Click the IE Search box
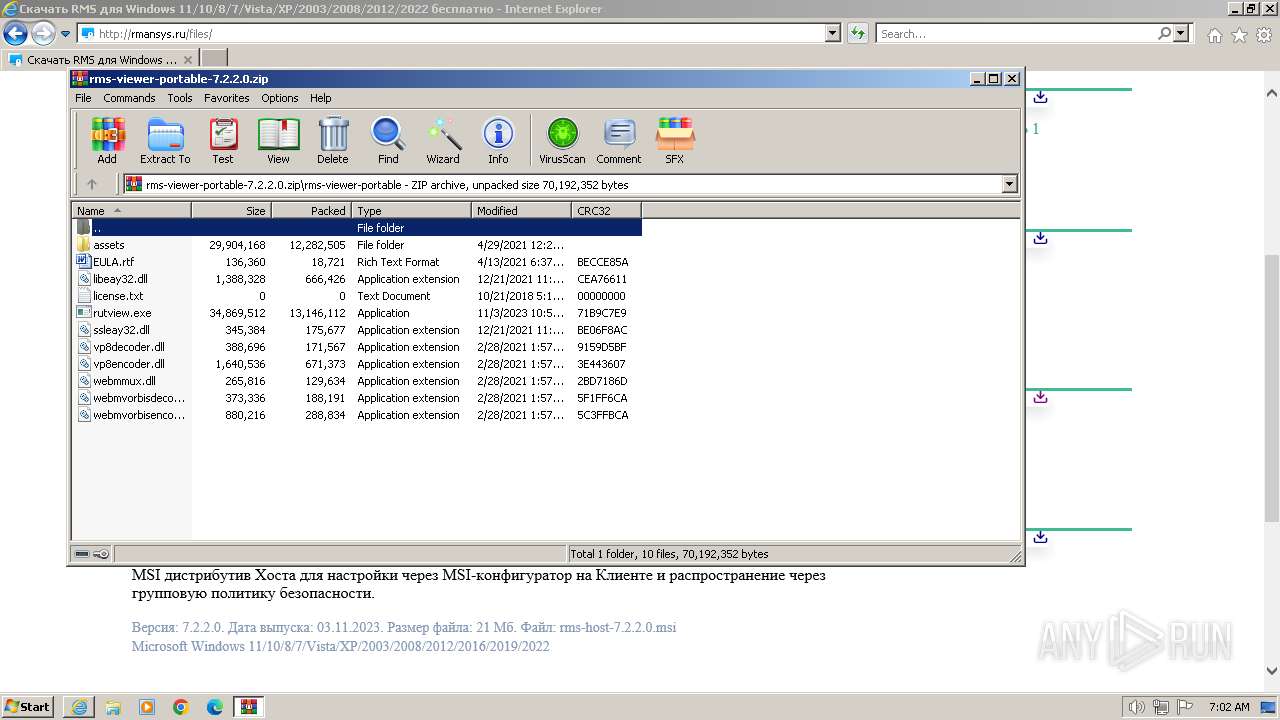Viewport: 1280px width, 720px height. [1016, 33]
